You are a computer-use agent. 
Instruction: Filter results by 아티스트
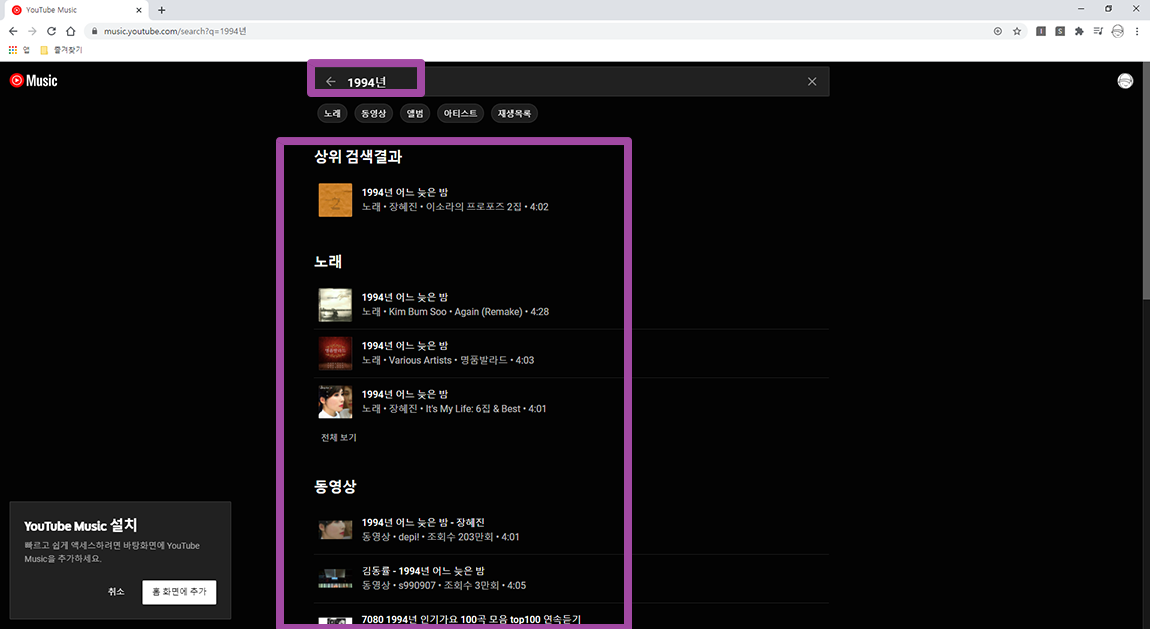pos(461,114)
